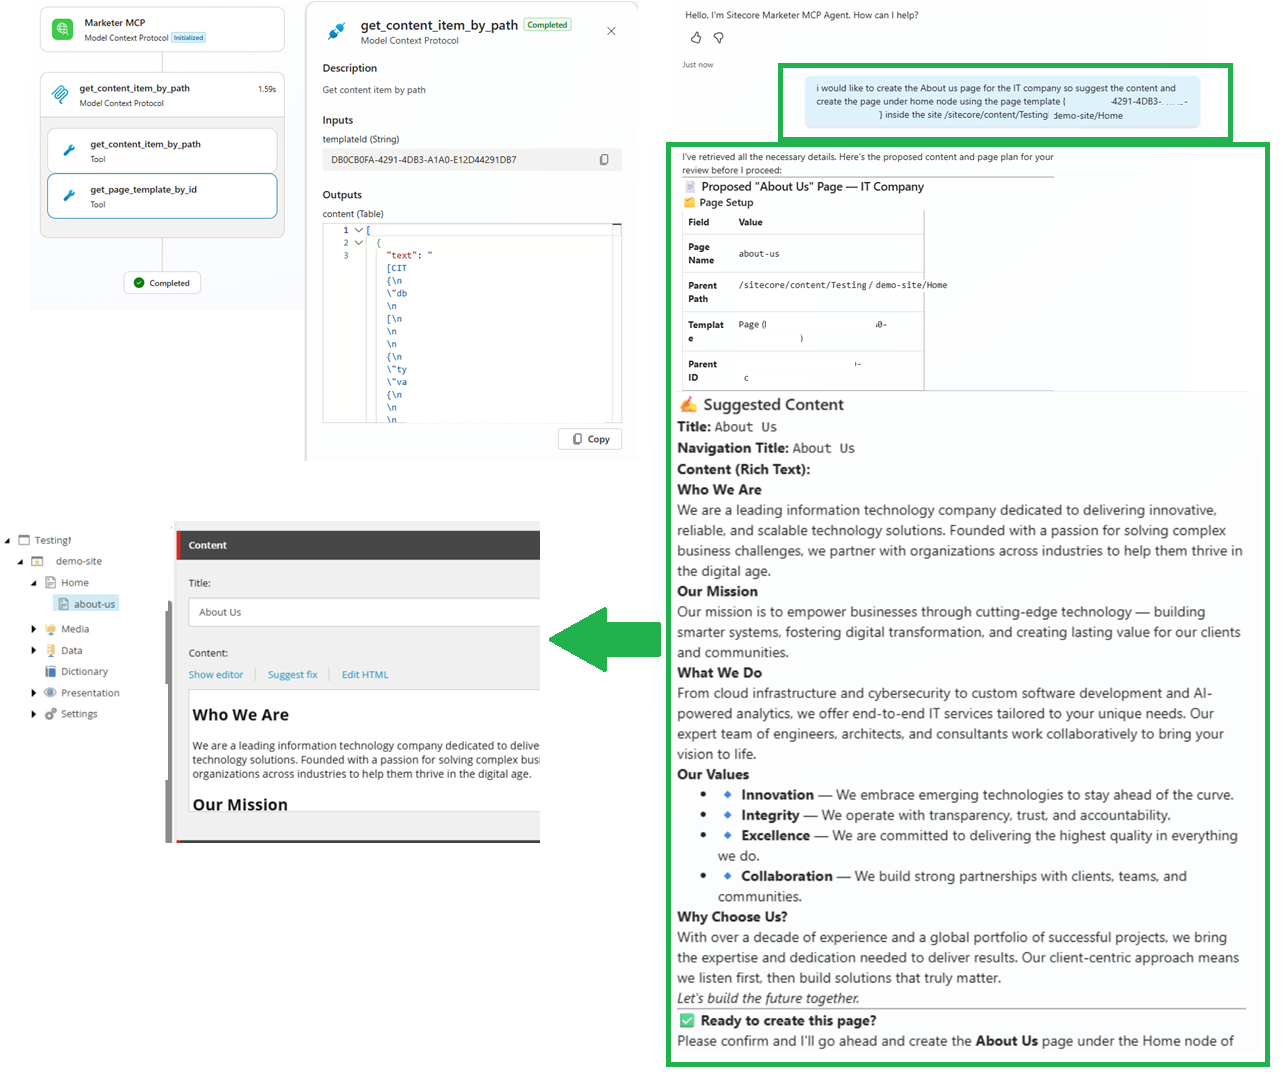Click the Suggested Content writing-hand emoji
The width and height of the screenshot is (1285, 1074).
[688, 404]
